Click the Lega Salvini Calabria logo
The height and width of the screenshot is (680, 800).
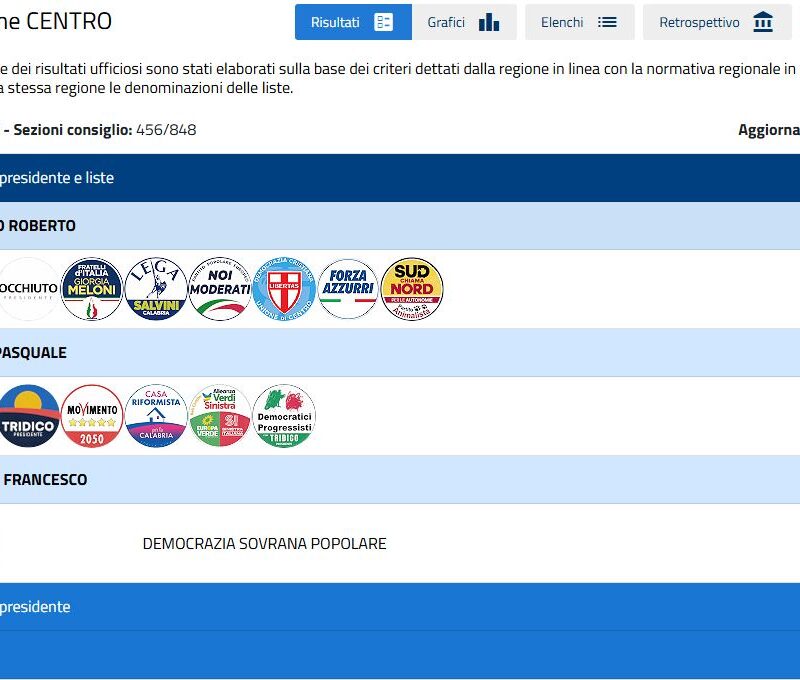[x=156, y=289]
